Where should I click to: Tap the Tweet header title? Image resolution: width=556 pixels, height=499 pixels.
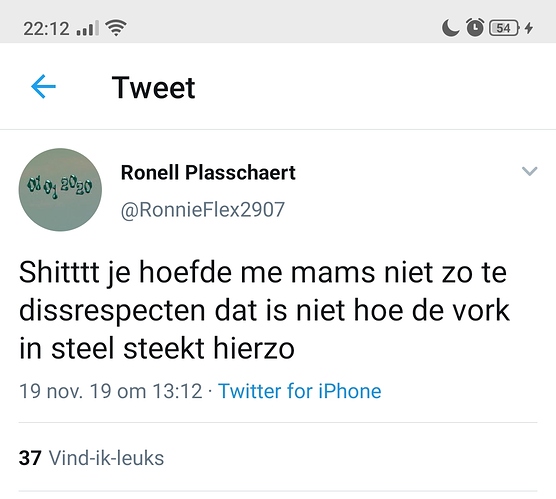pyautogui.click(x=154, y=87)
